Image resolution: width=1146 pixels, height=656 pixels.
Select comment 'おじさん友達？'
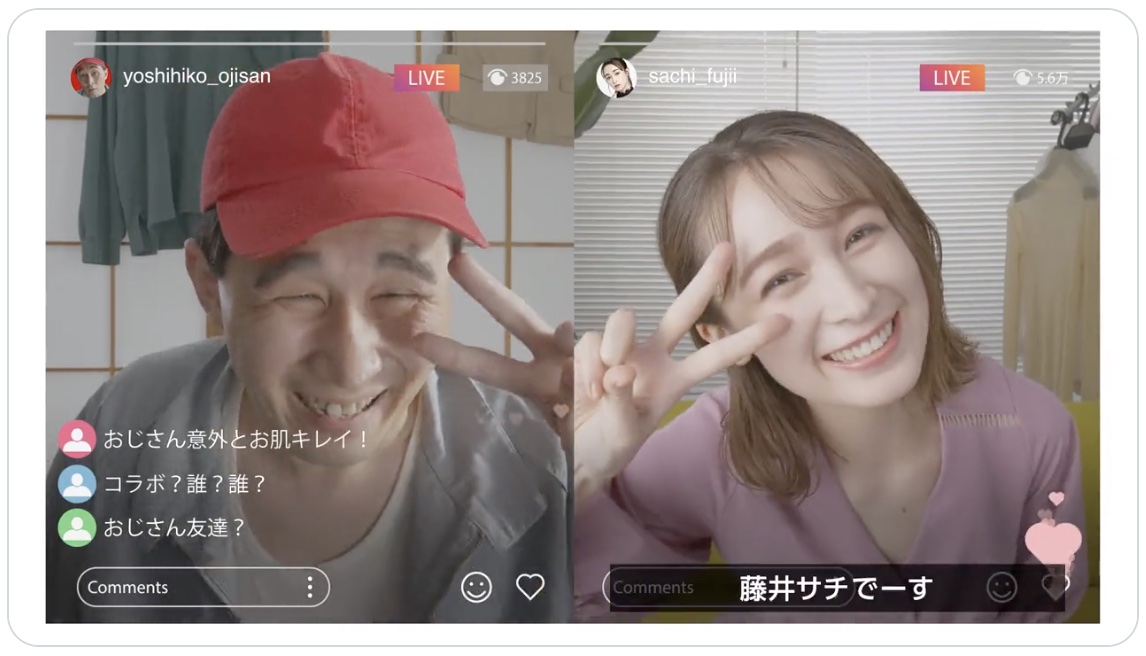(174, 527)
